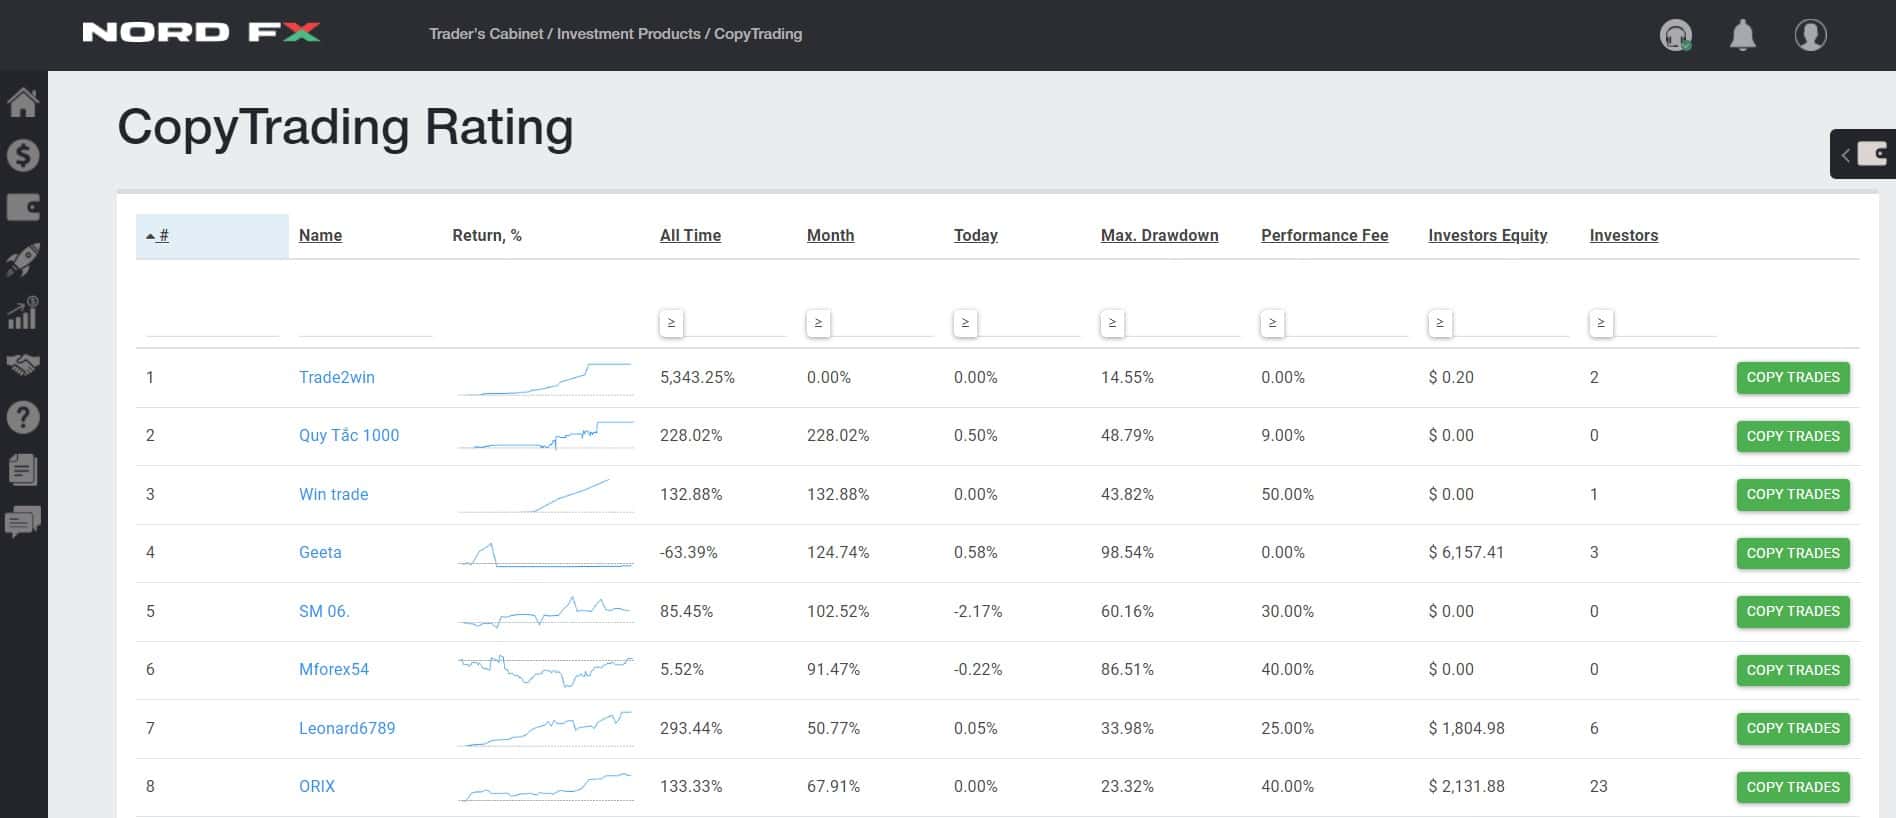
Task: Click Copy Trades button for Trade2win
Action: click(1793, 378)
